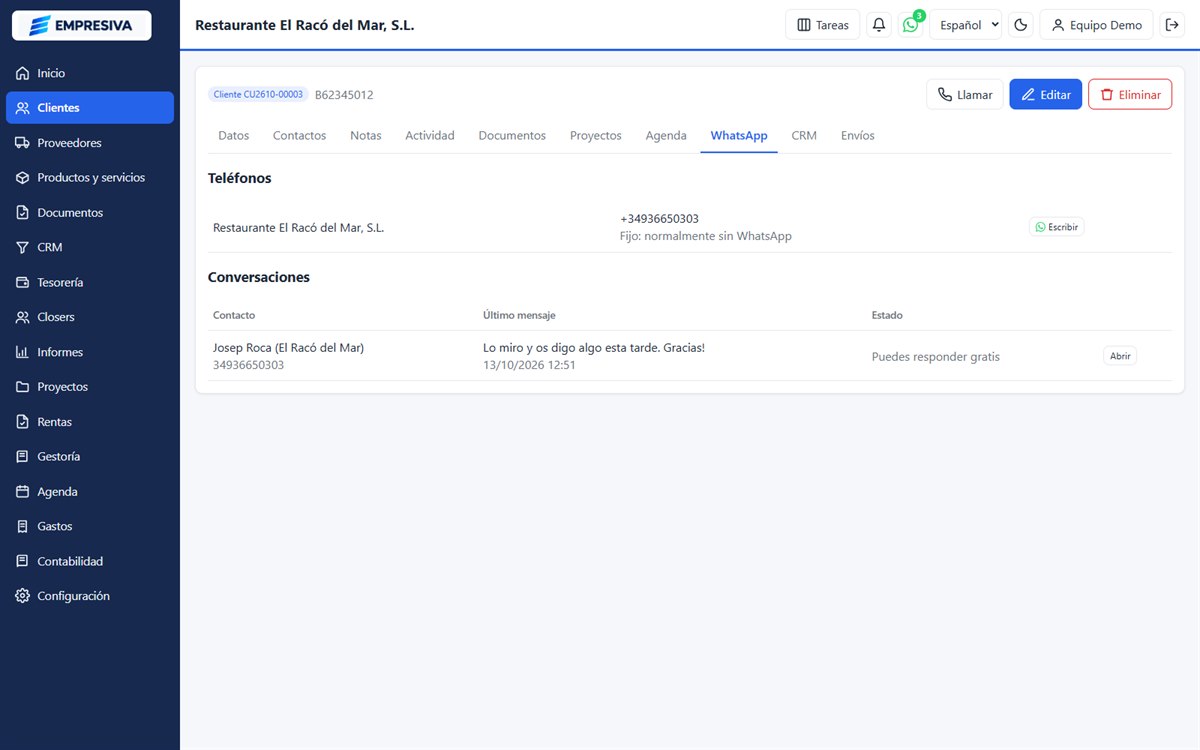Click the logout arrow icon
This screenshot has width=1200, height=750.
(1173, 25)
